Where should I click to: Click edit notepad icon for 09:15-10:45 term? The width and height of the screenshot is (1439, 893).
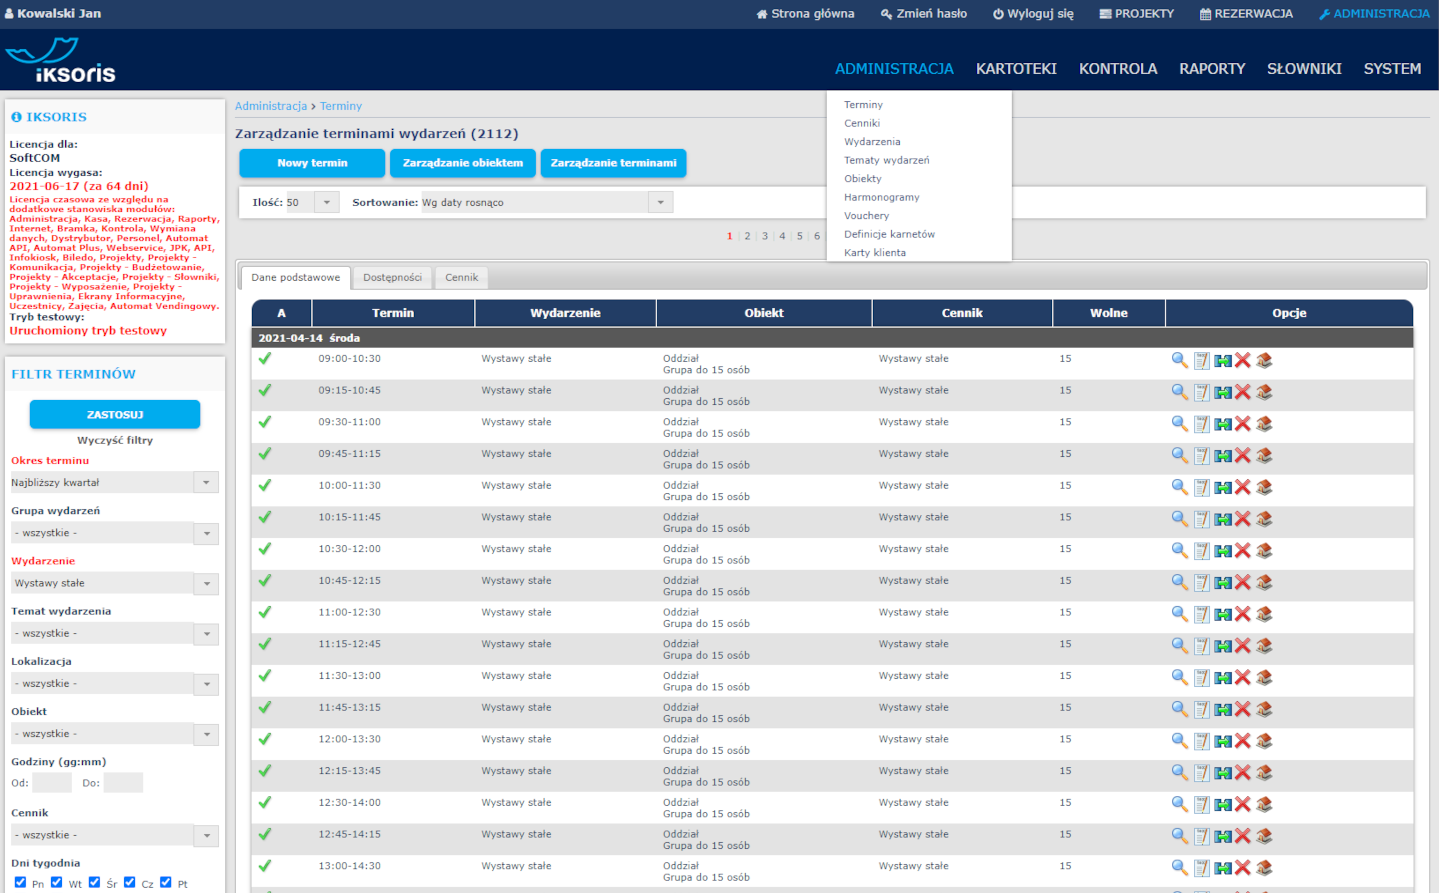point(1201,392)
